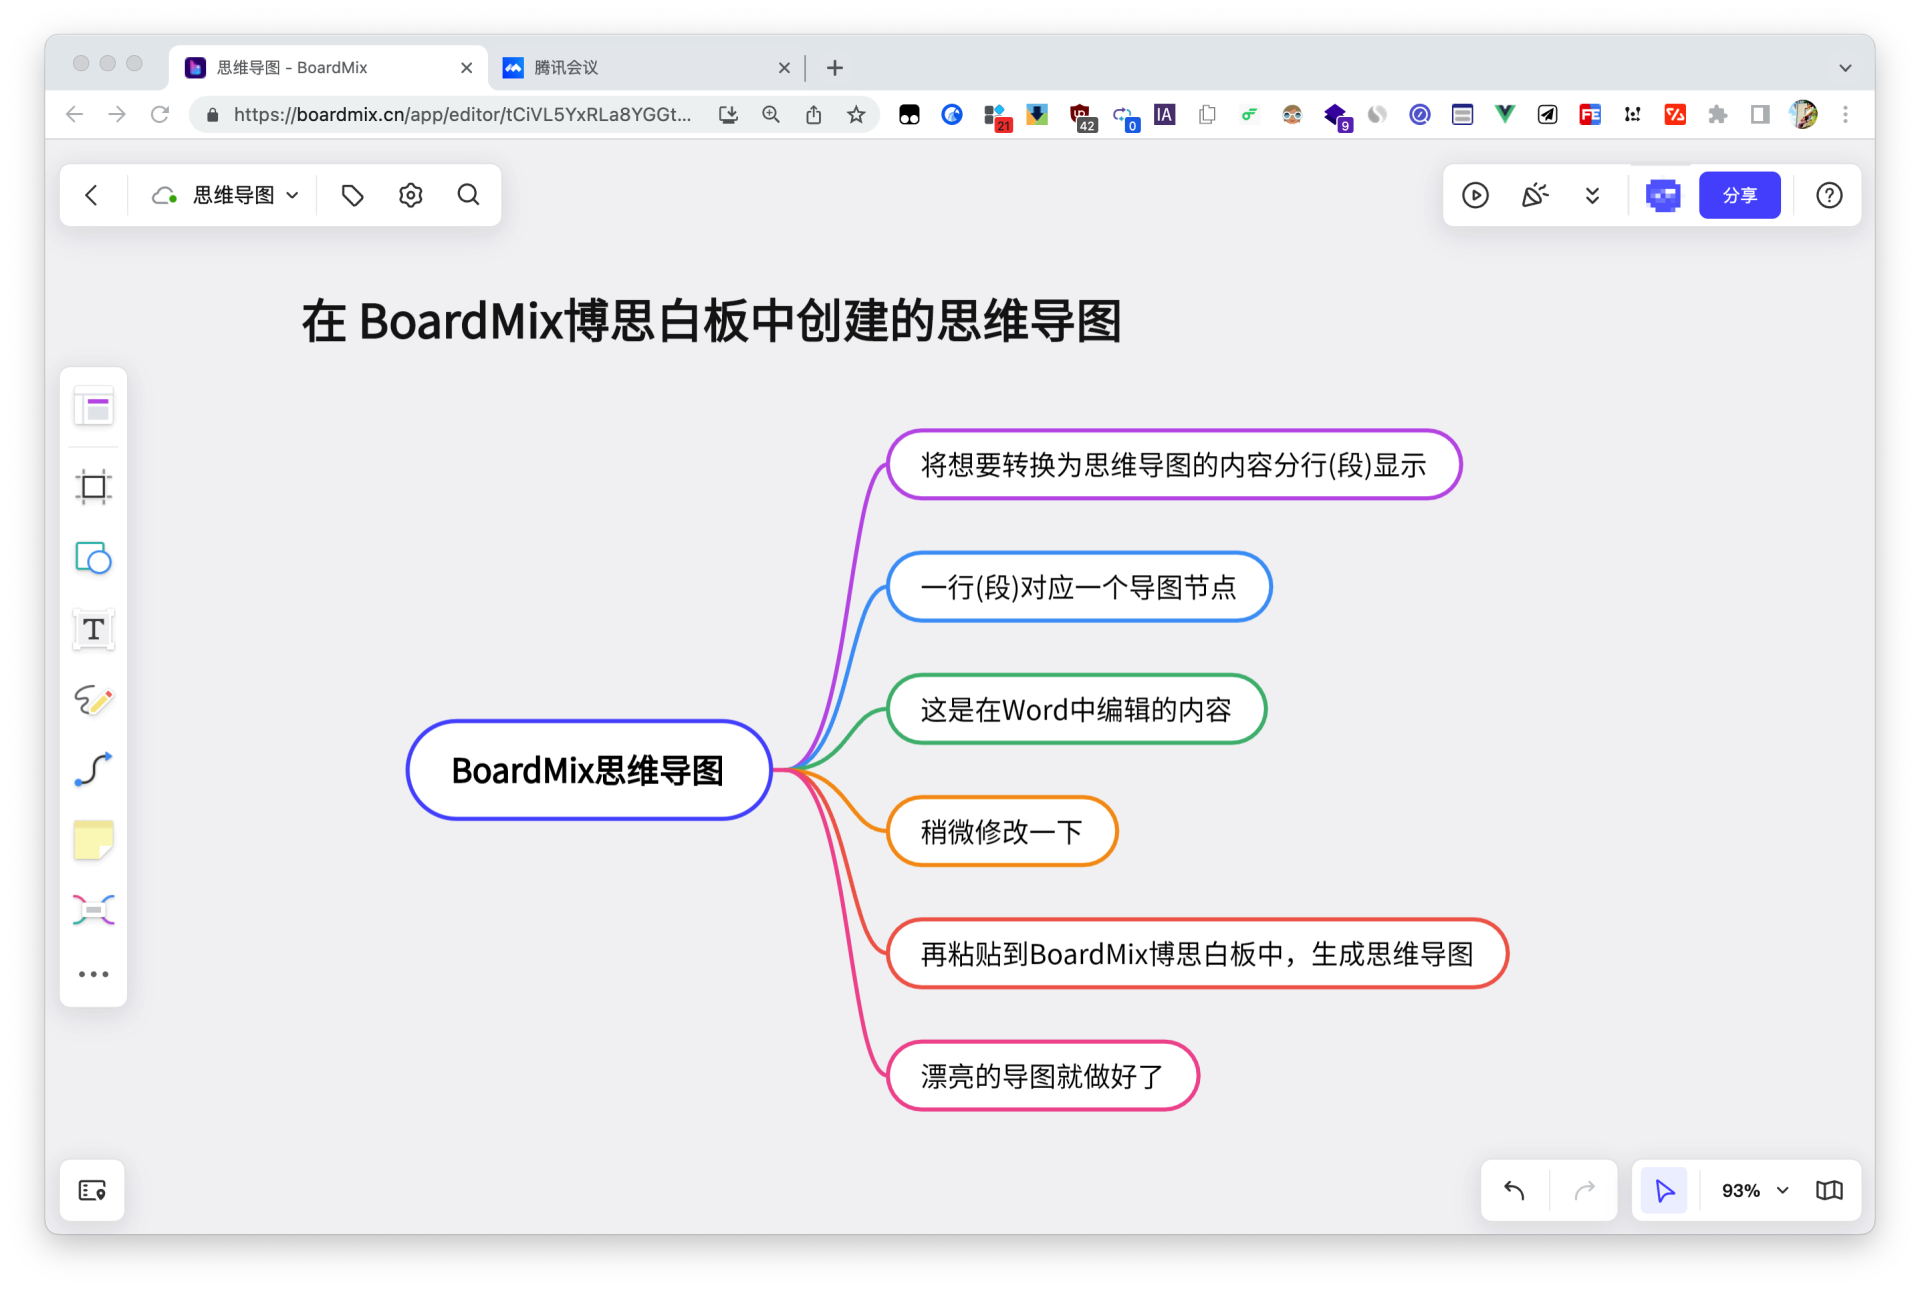Click the redo arrow
Viewport: 1920px width, 1290px height.
click(x=1585, y=1190)
